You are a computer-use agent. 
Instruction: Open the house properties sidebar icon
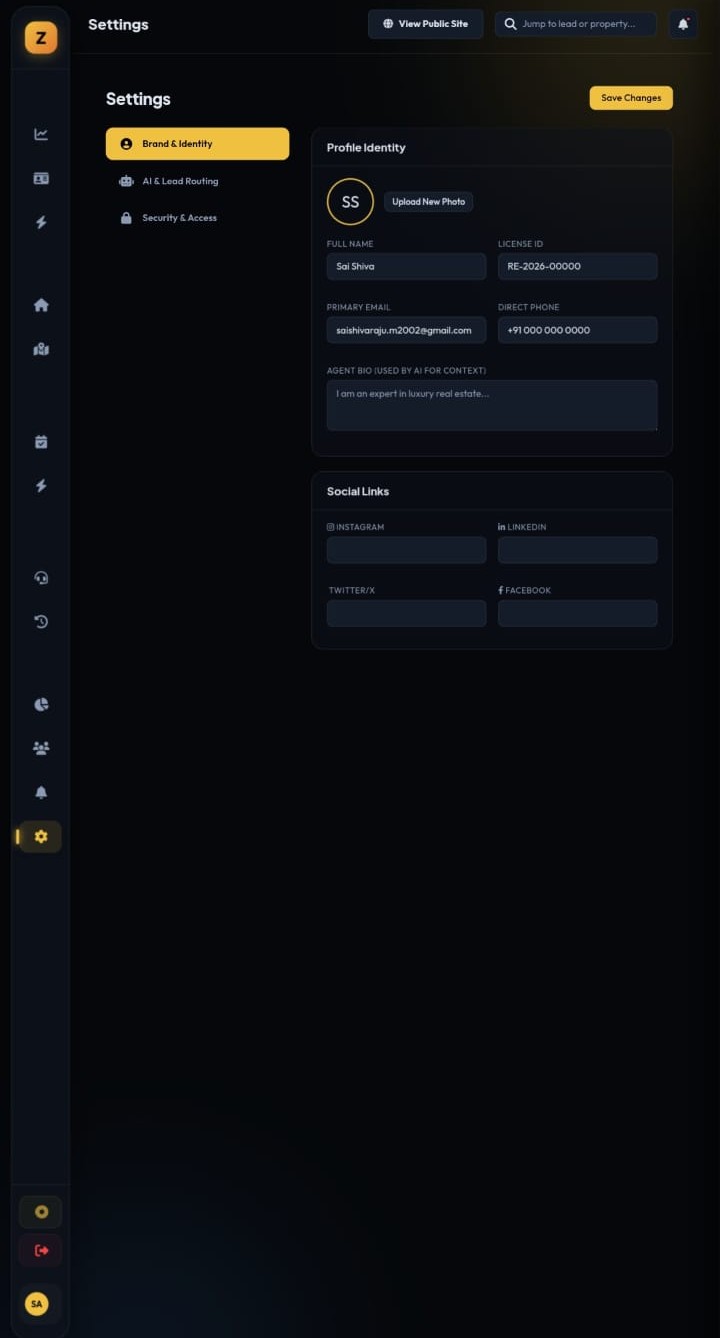point(41,305)
